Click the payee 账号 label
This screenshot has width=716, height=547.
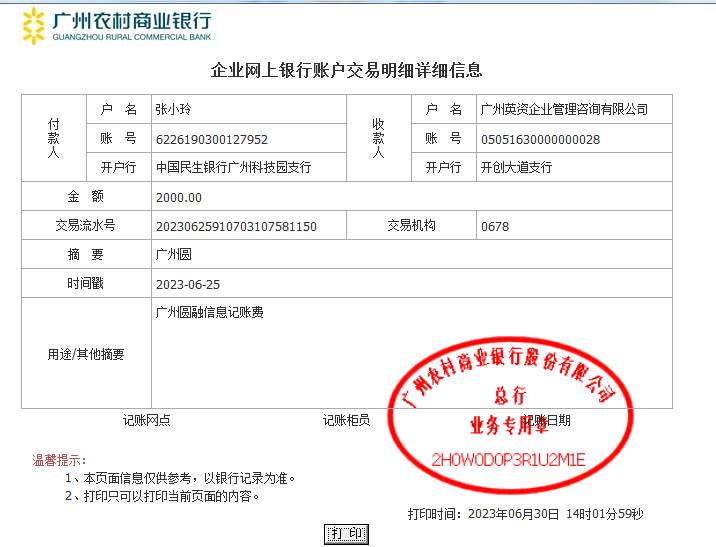pyautogui.click(x=443, y=138)
